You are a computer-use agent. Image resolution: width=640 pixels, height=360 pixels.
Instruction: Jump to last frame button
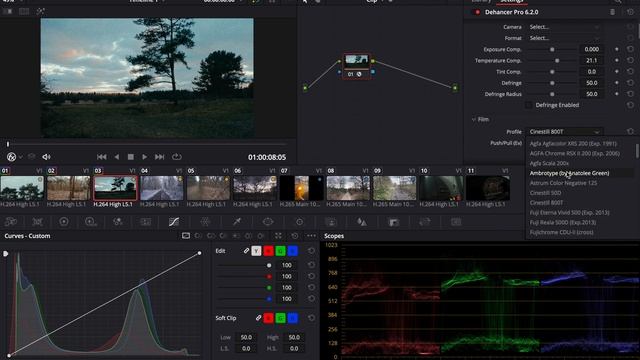click(x=160, y=157)
